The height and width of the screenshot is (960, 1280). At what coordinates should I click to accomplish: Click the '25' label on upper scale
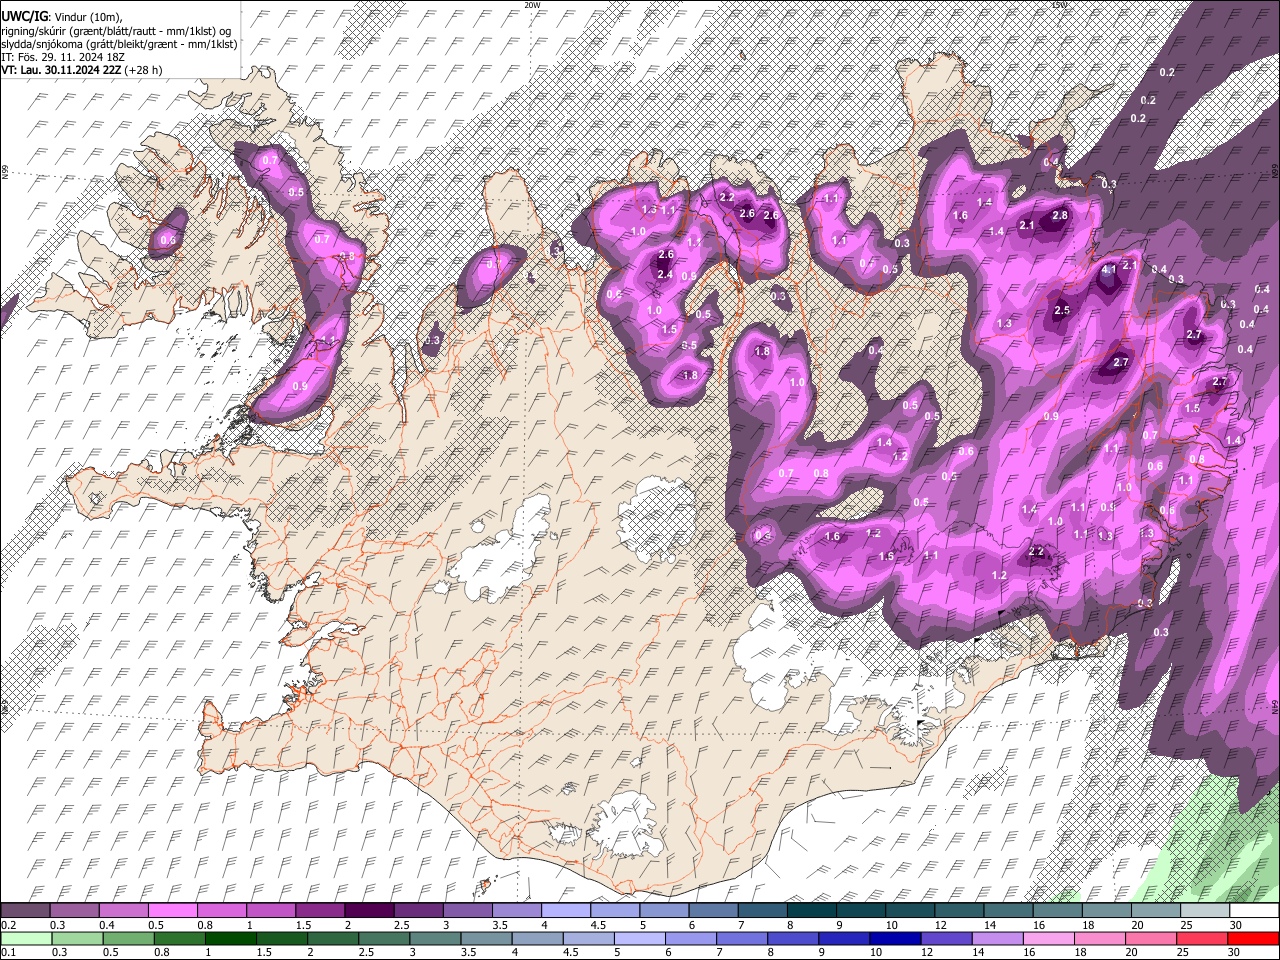pos(1186,925)
